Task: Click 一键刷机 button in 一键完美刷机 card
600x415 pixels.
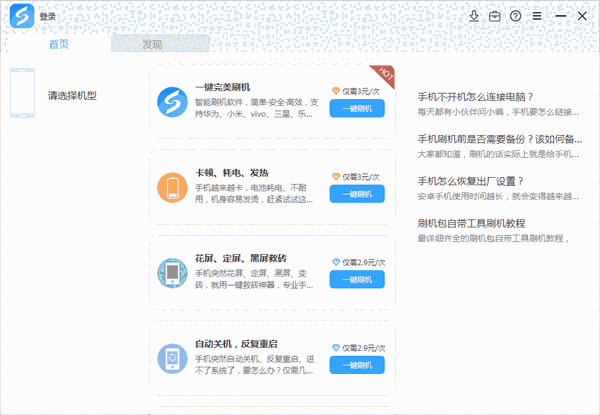Action: click(x=357, y=109)
